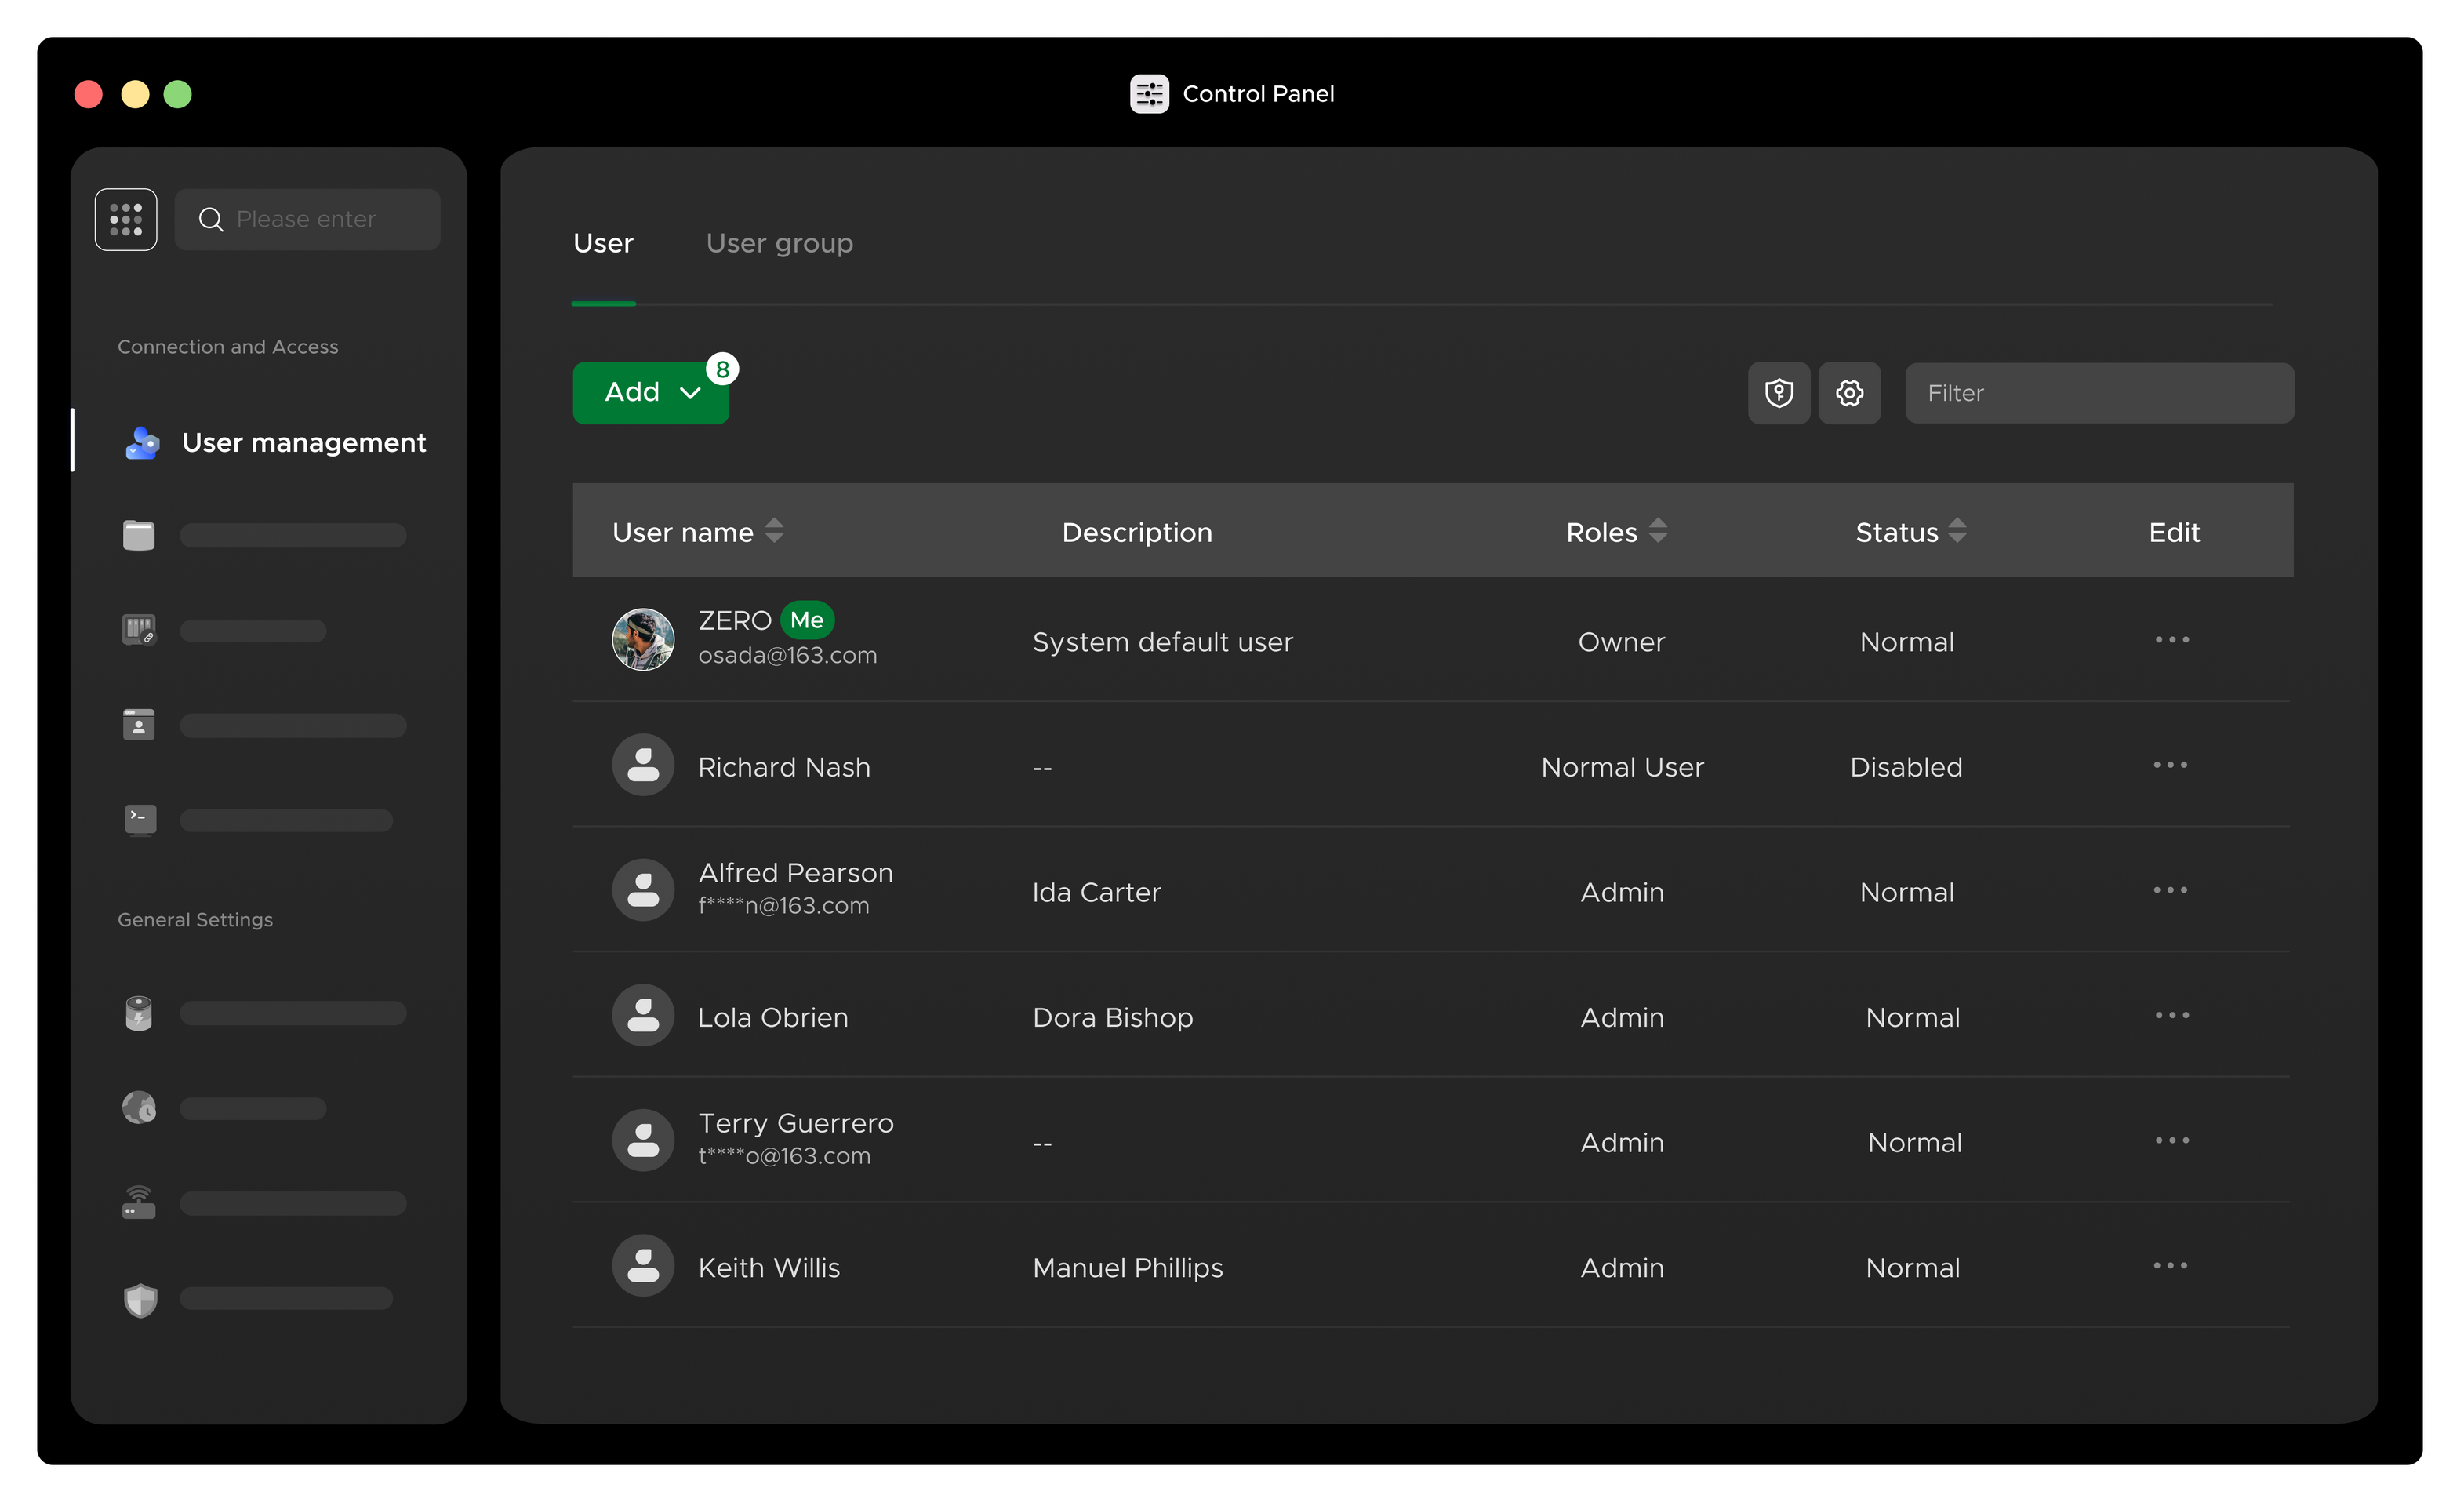
Task: Sort by the User name column
Action: 774,531
